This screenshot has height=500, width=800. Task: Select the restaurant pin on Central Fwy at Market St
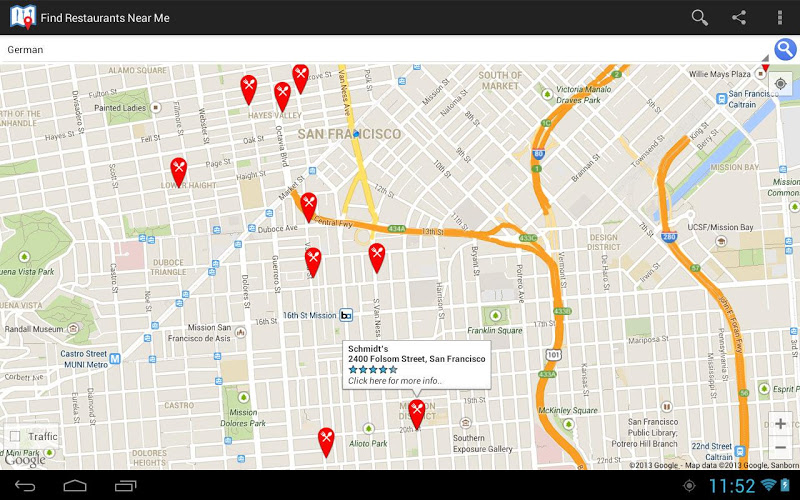[308, 207]
